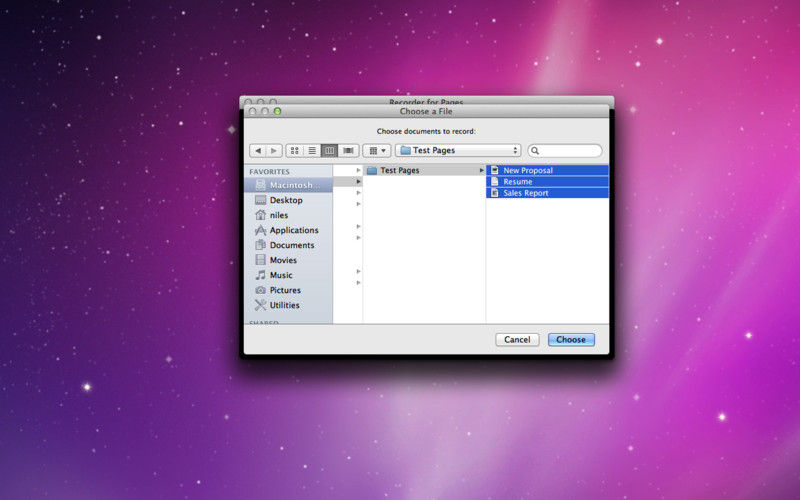Click the Macintosh hard drive icon
The height and width of the screenshot is (500, 800).
261,185
